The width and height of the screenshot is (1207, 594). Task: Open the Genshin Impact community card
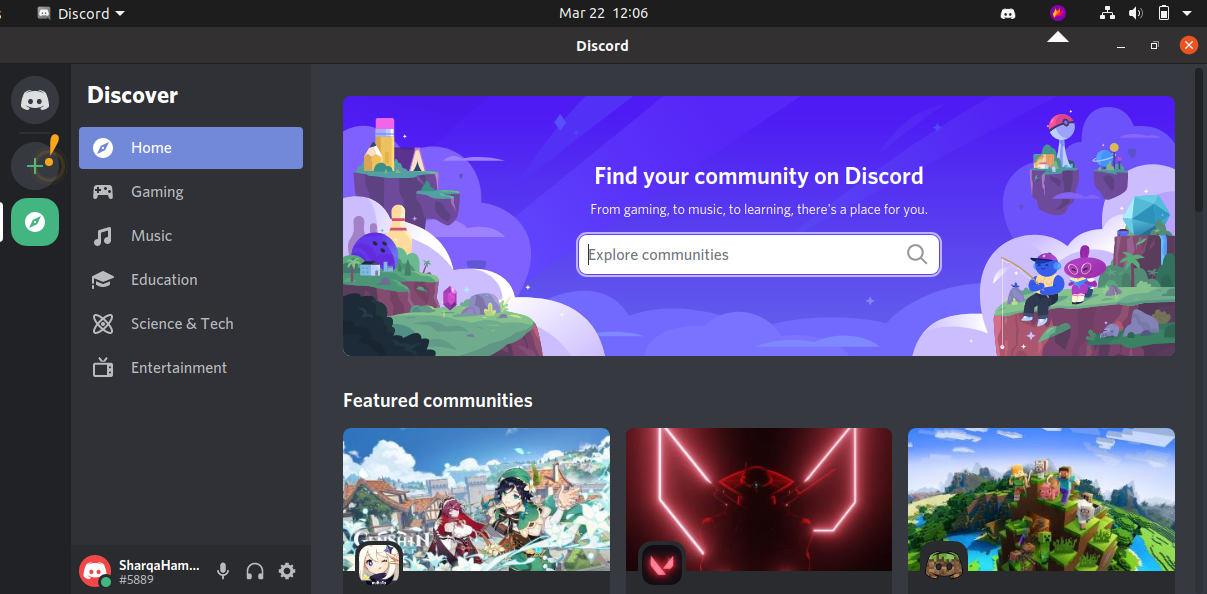[x=476, y=510]
